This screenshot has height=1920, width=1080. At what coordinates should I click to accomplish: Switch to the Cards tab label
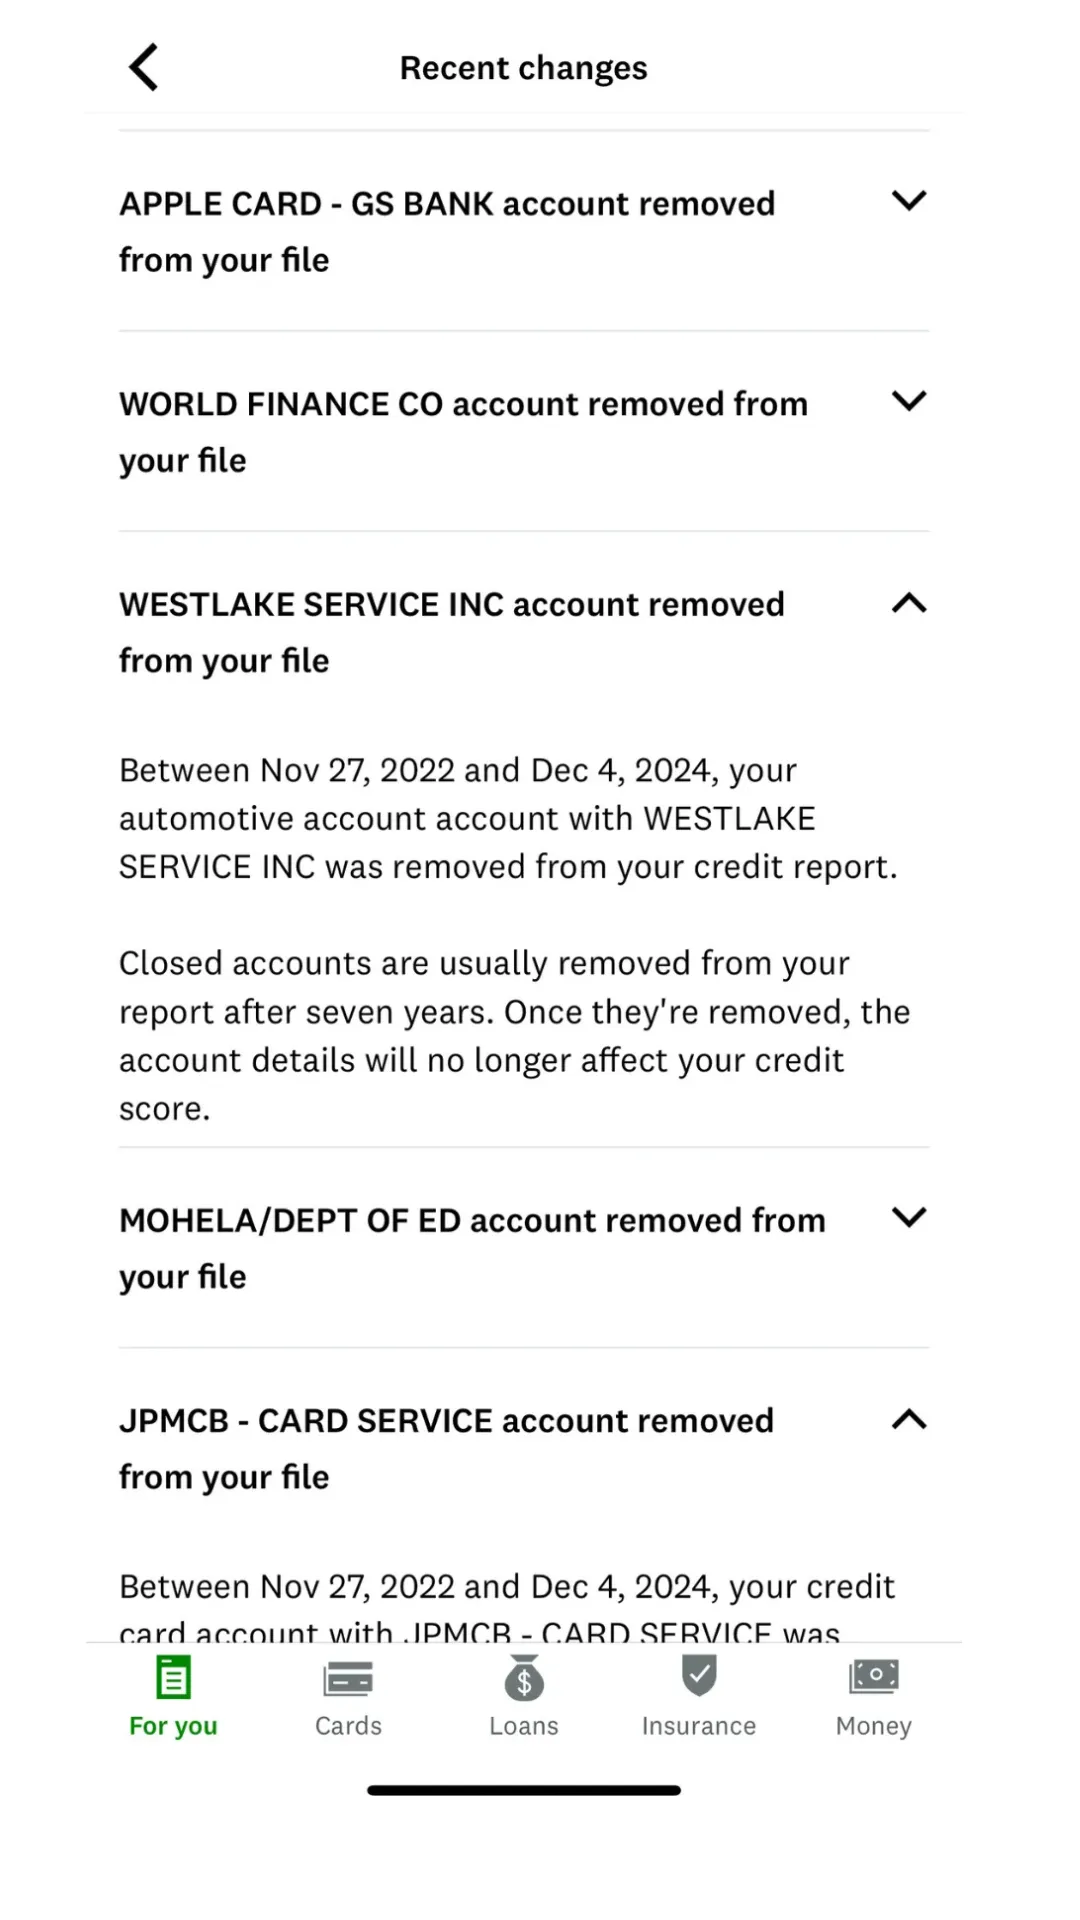click(348, 1726)
